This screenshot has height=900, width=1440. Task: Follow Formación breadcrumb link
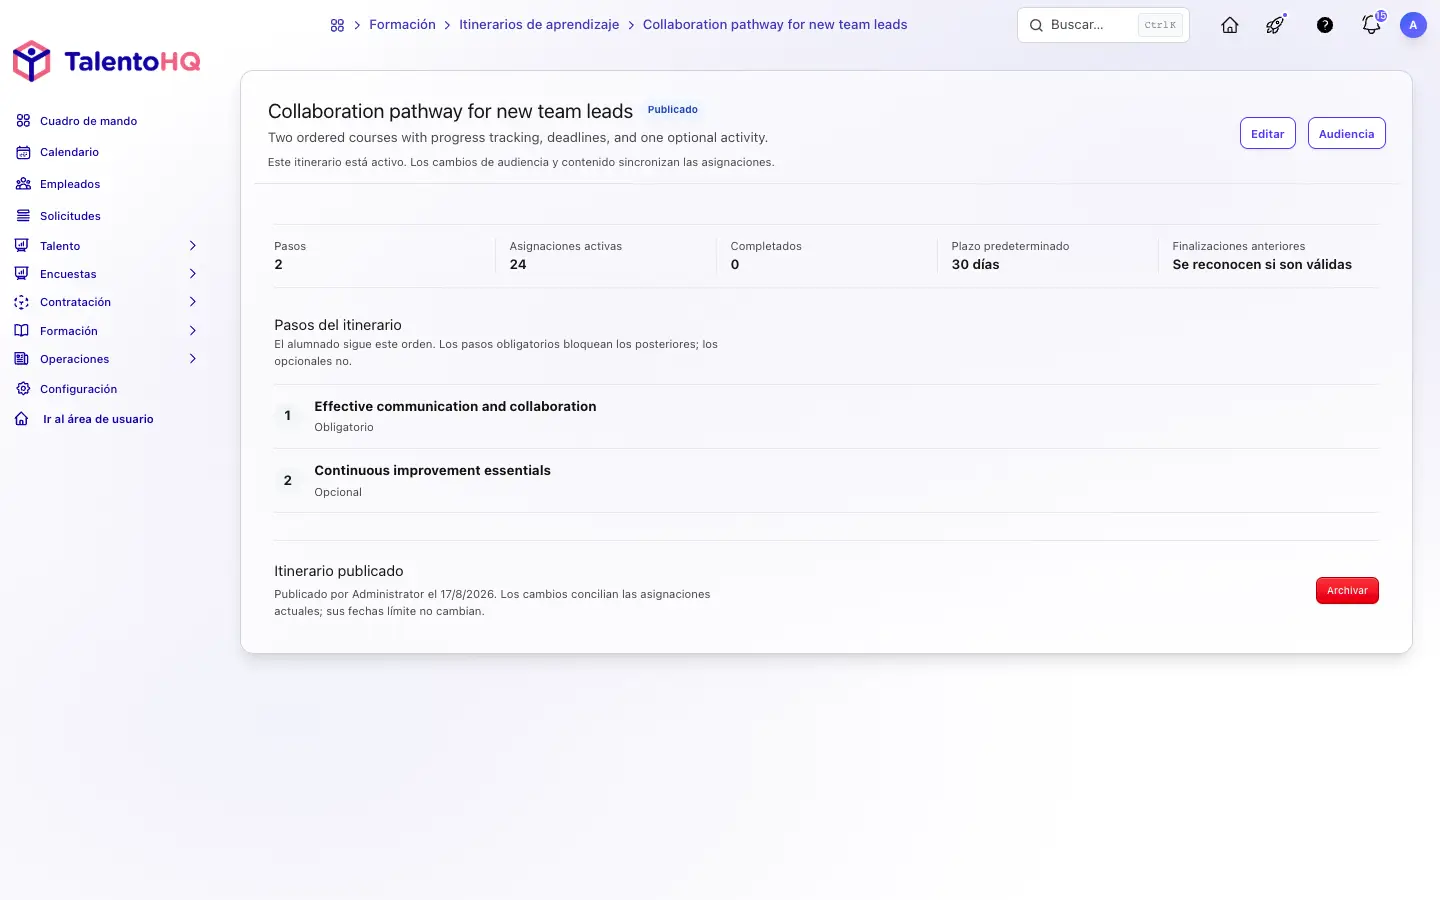pos(402,25)
